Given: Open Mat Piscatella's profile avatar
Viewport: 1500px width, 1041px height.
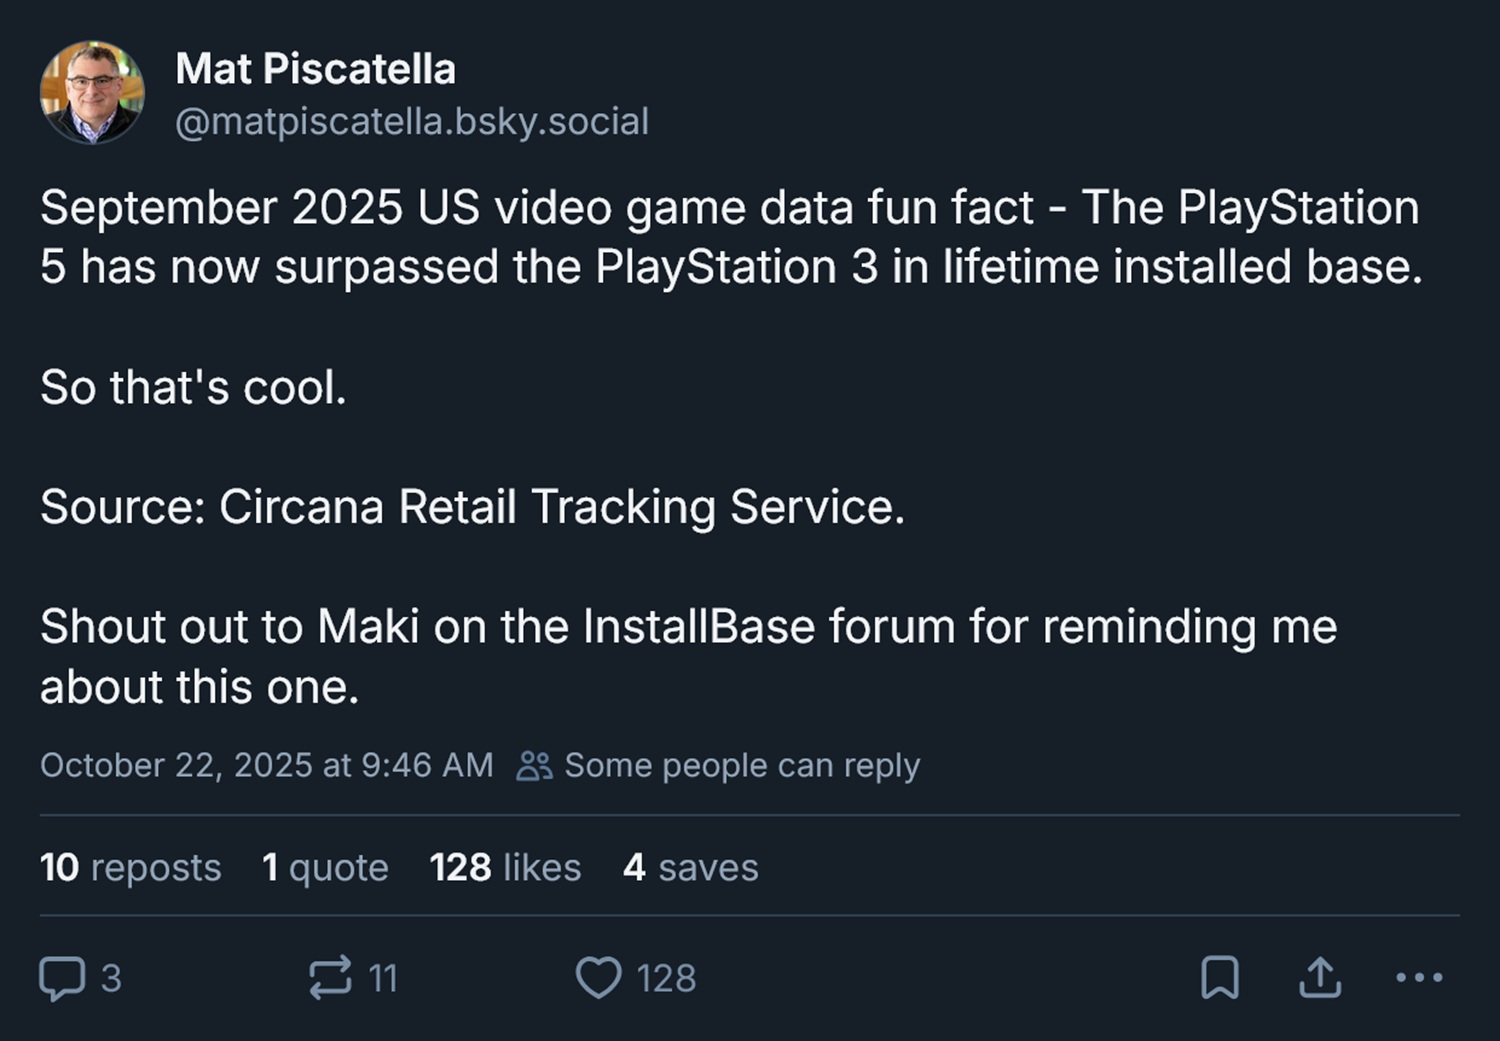Looking at the screenshot, I should click(x=92, y=93).
